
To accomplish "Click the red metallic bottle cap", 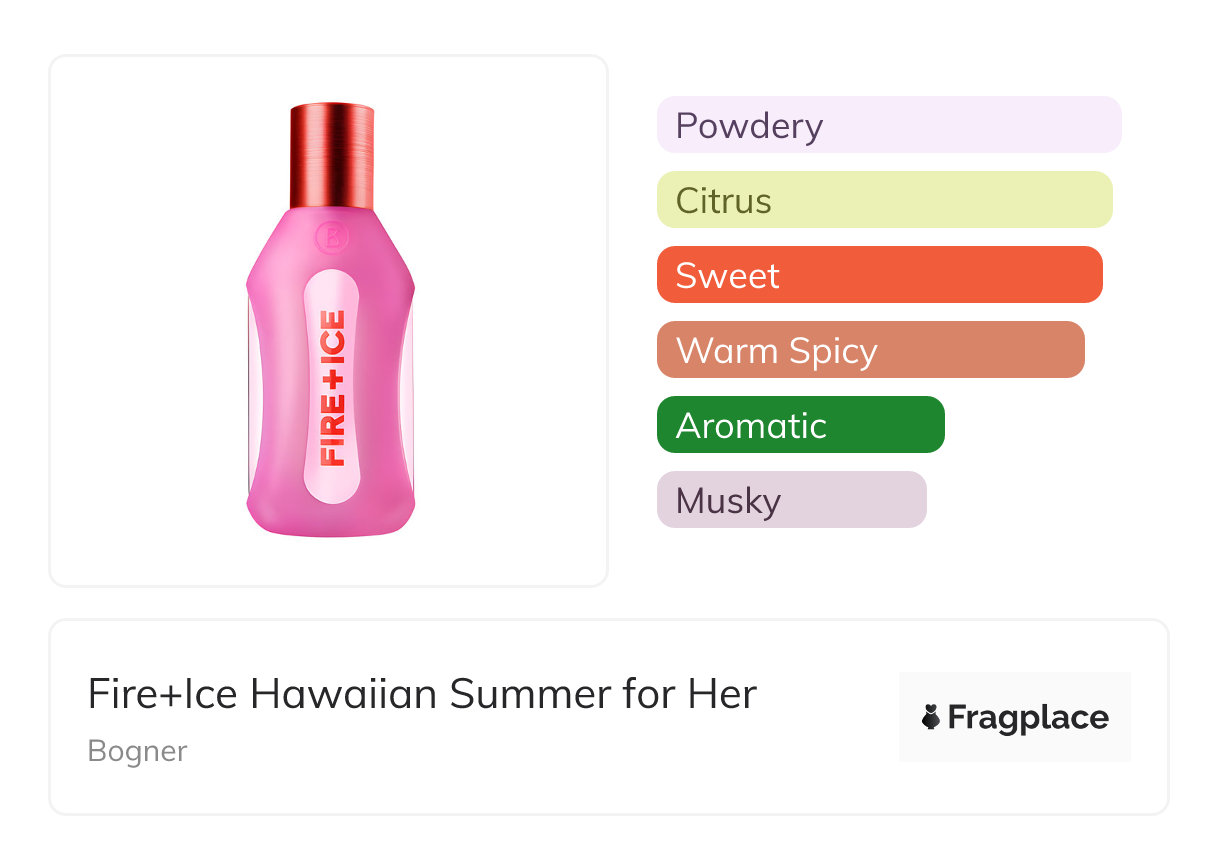I will pos(332,152).
